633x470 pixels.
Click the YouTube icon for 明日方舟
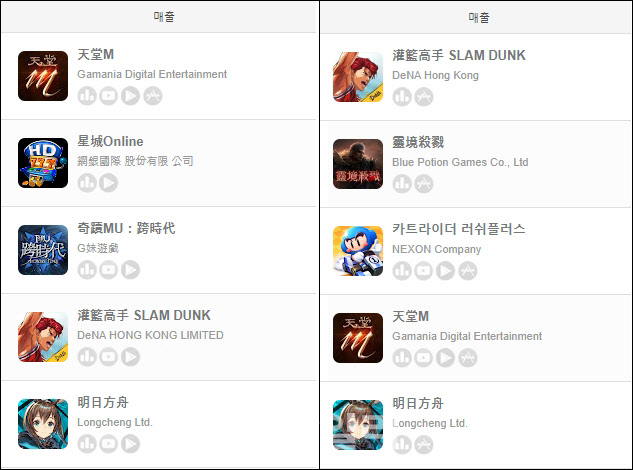109,444
